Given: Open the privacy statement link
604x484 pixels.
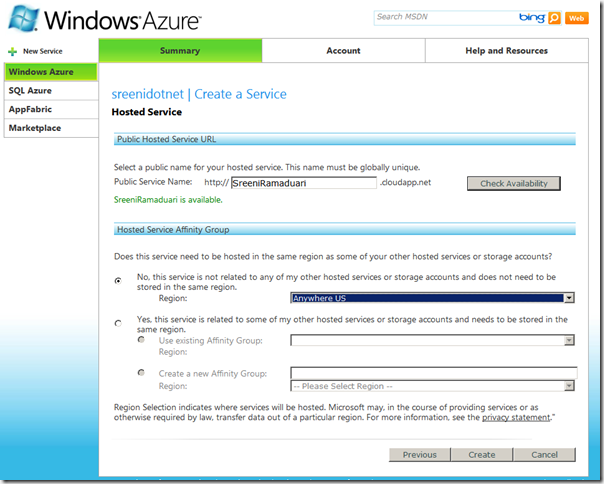Looking at the screenshot, I should coord(516,417).
